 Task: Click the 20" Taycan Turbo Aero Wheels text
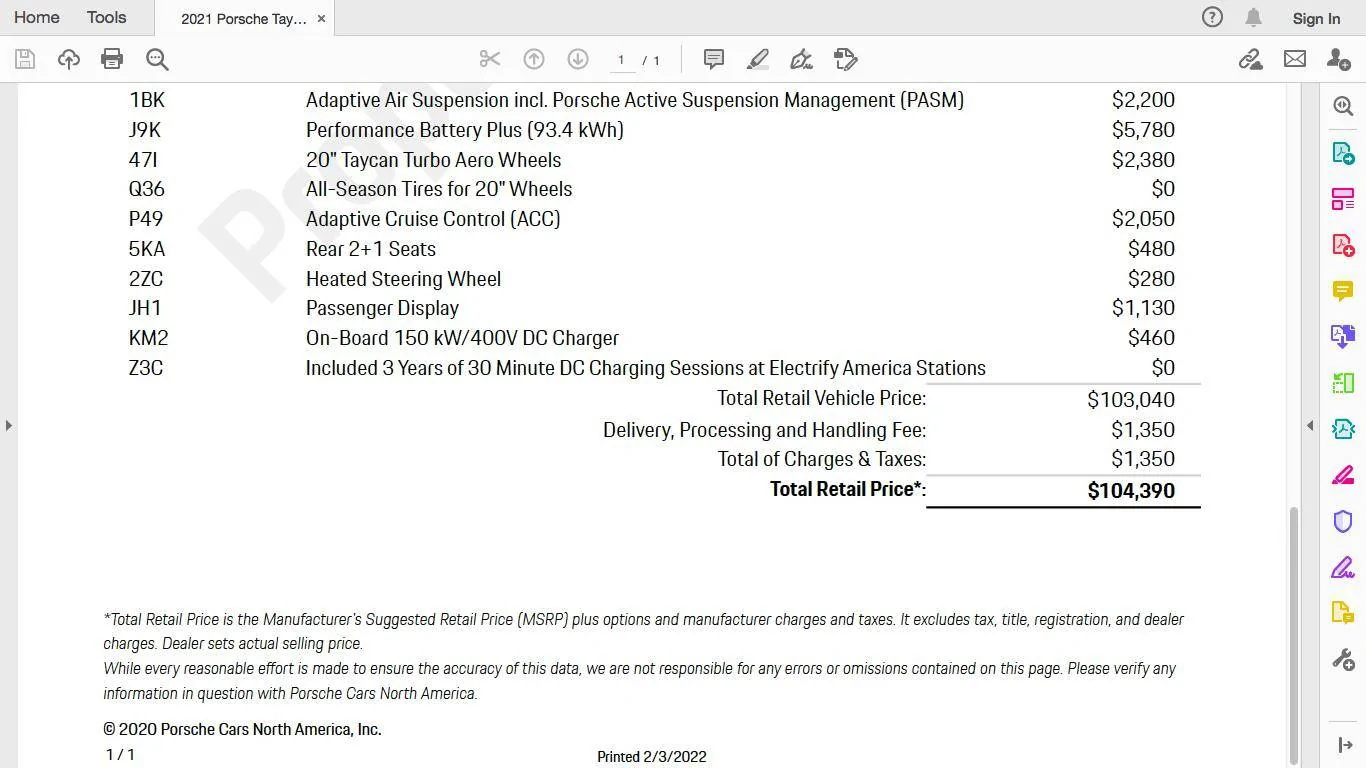click(434, 160)
